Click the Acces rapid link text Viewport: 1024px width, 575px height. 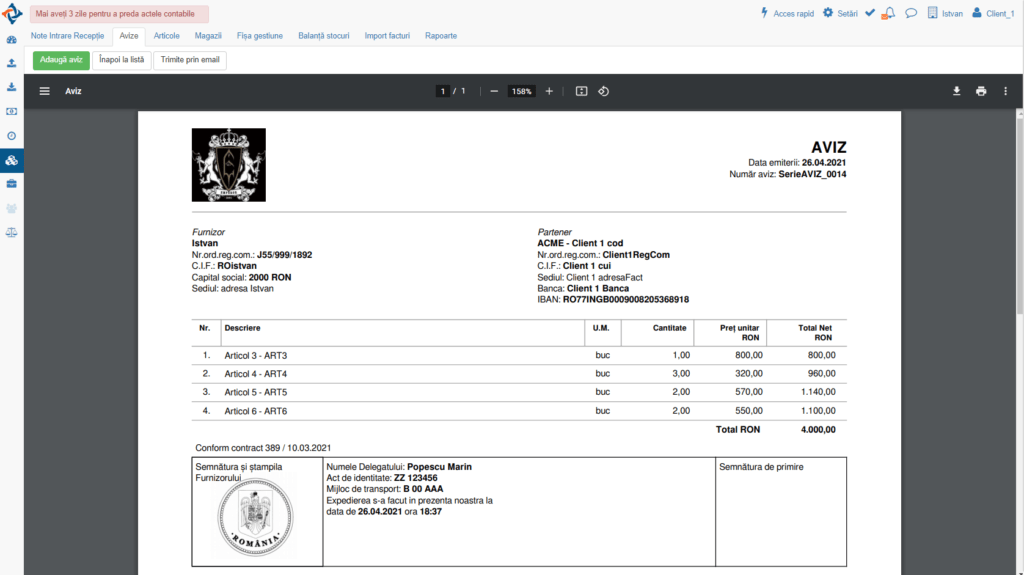point(793,14)
